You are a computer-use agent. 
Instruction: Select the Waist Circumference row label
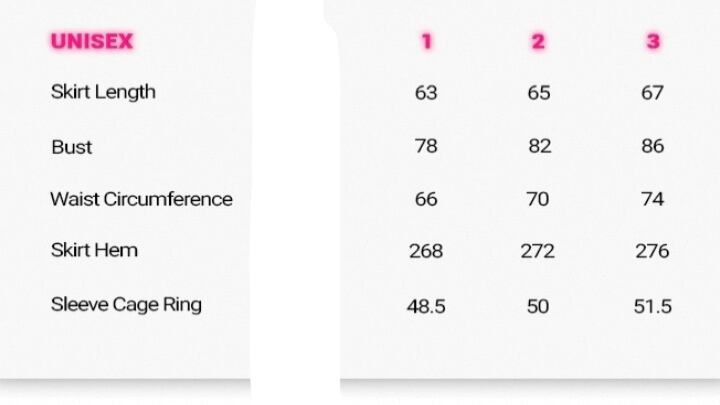coord(141,199)
